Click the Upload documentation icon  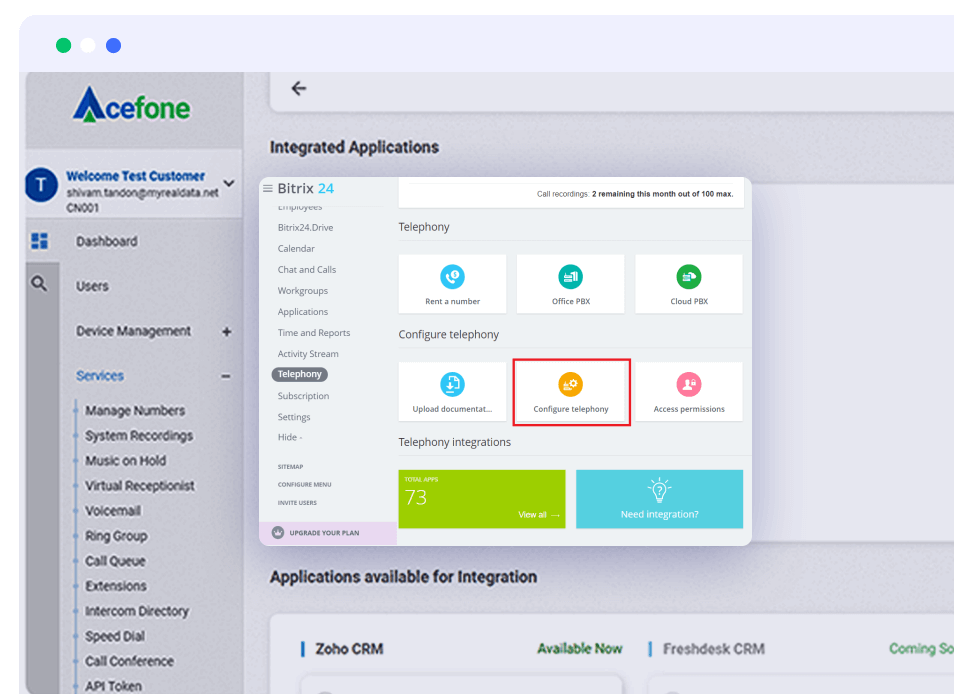452,384
